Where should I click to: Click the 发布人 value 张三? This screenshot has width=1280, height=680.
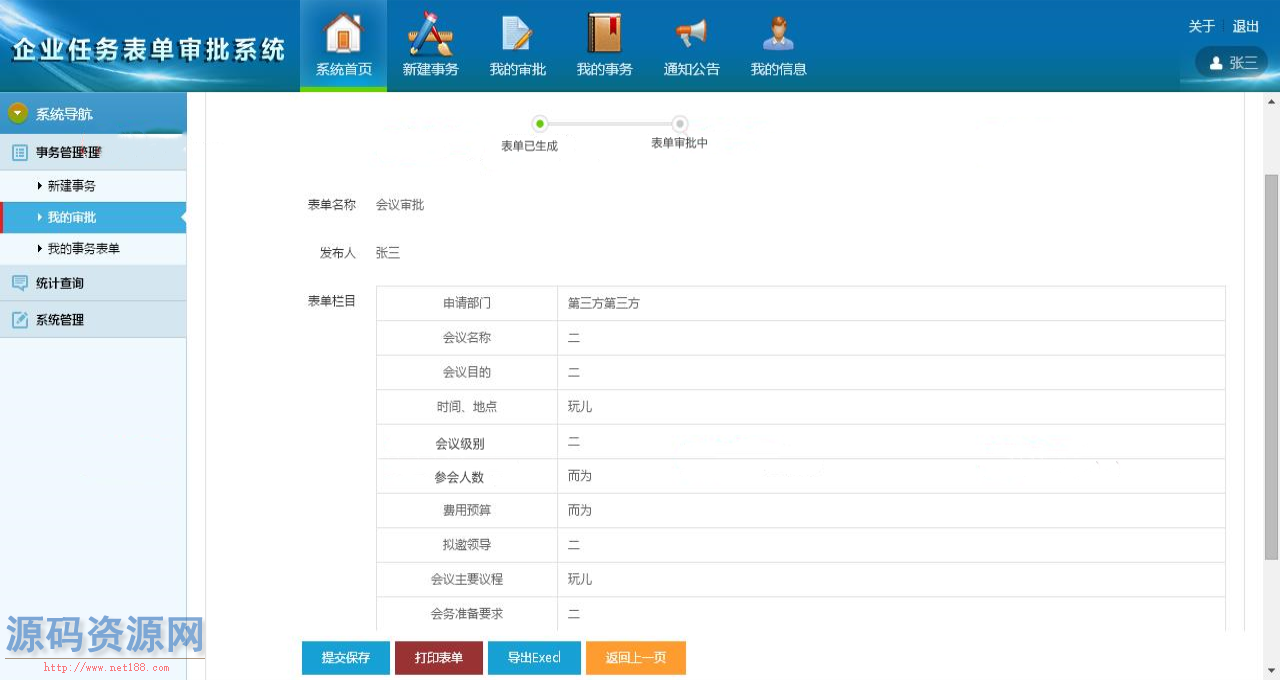pos(388,253)
